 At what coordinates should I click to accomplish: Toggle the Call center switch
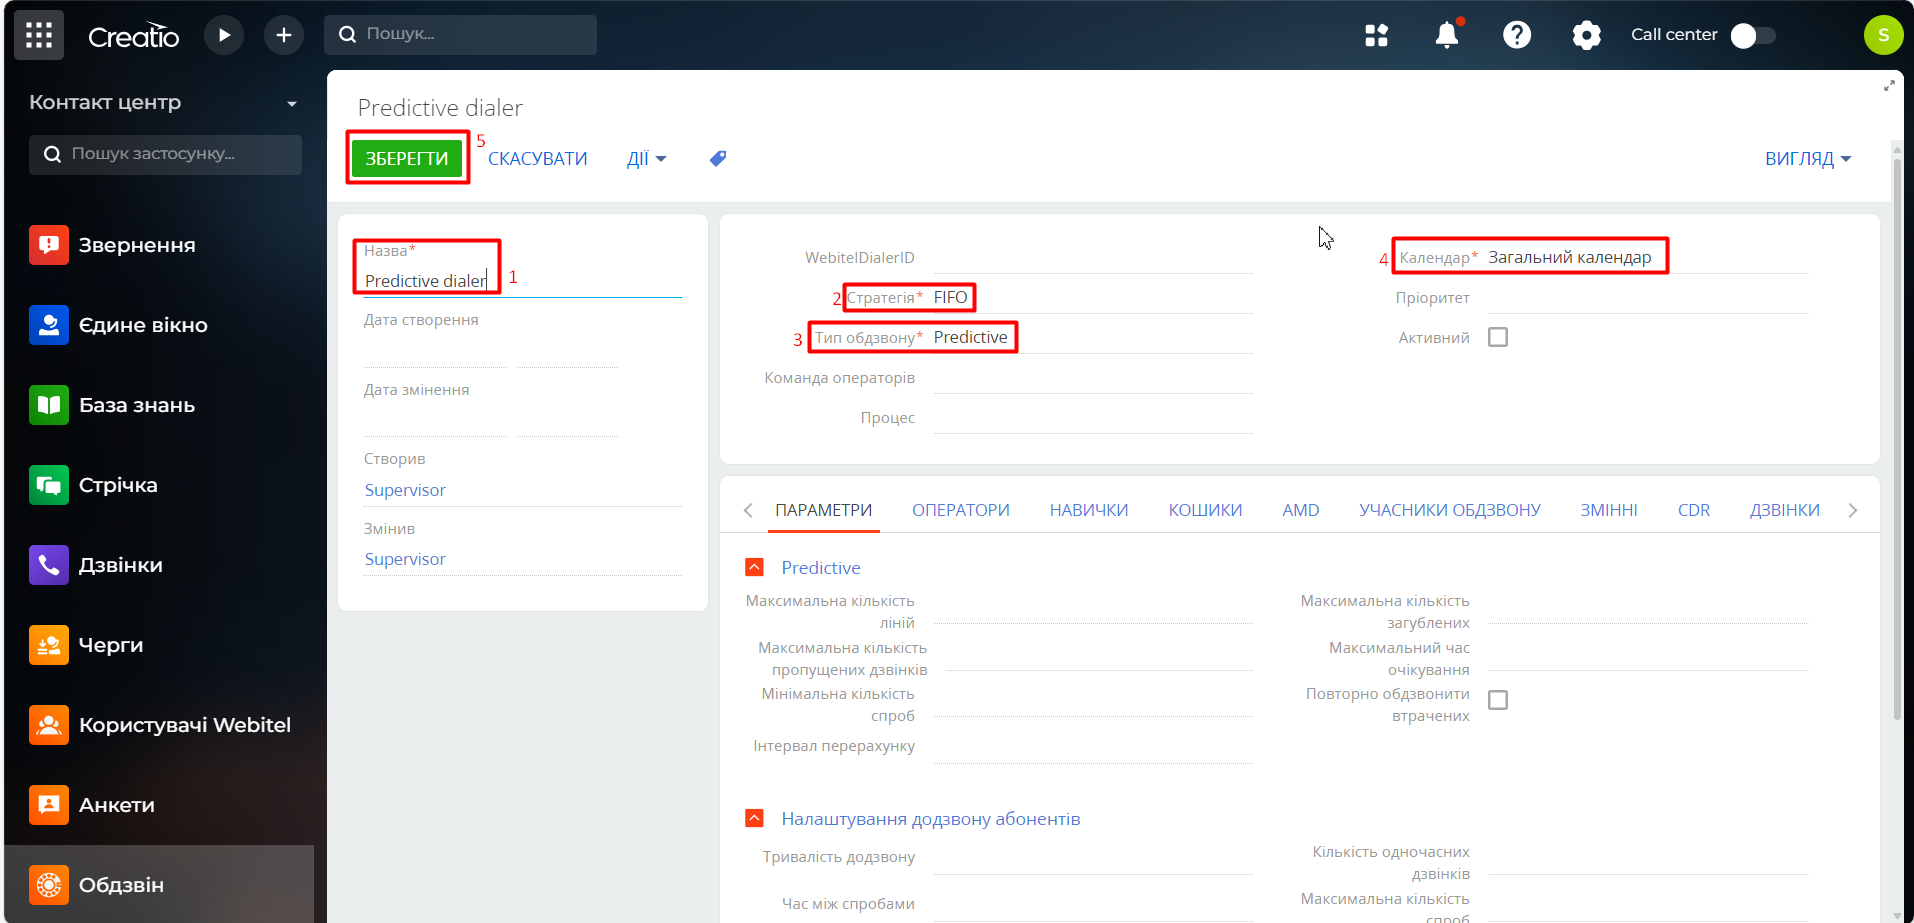[x=1753, y=35]
